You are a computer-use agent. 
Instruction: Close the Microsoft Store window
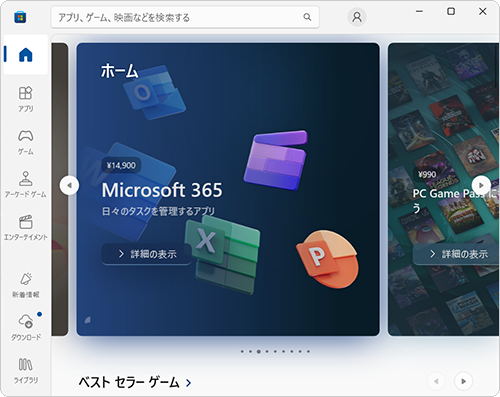pyautogui.click(x=482, y=11)
